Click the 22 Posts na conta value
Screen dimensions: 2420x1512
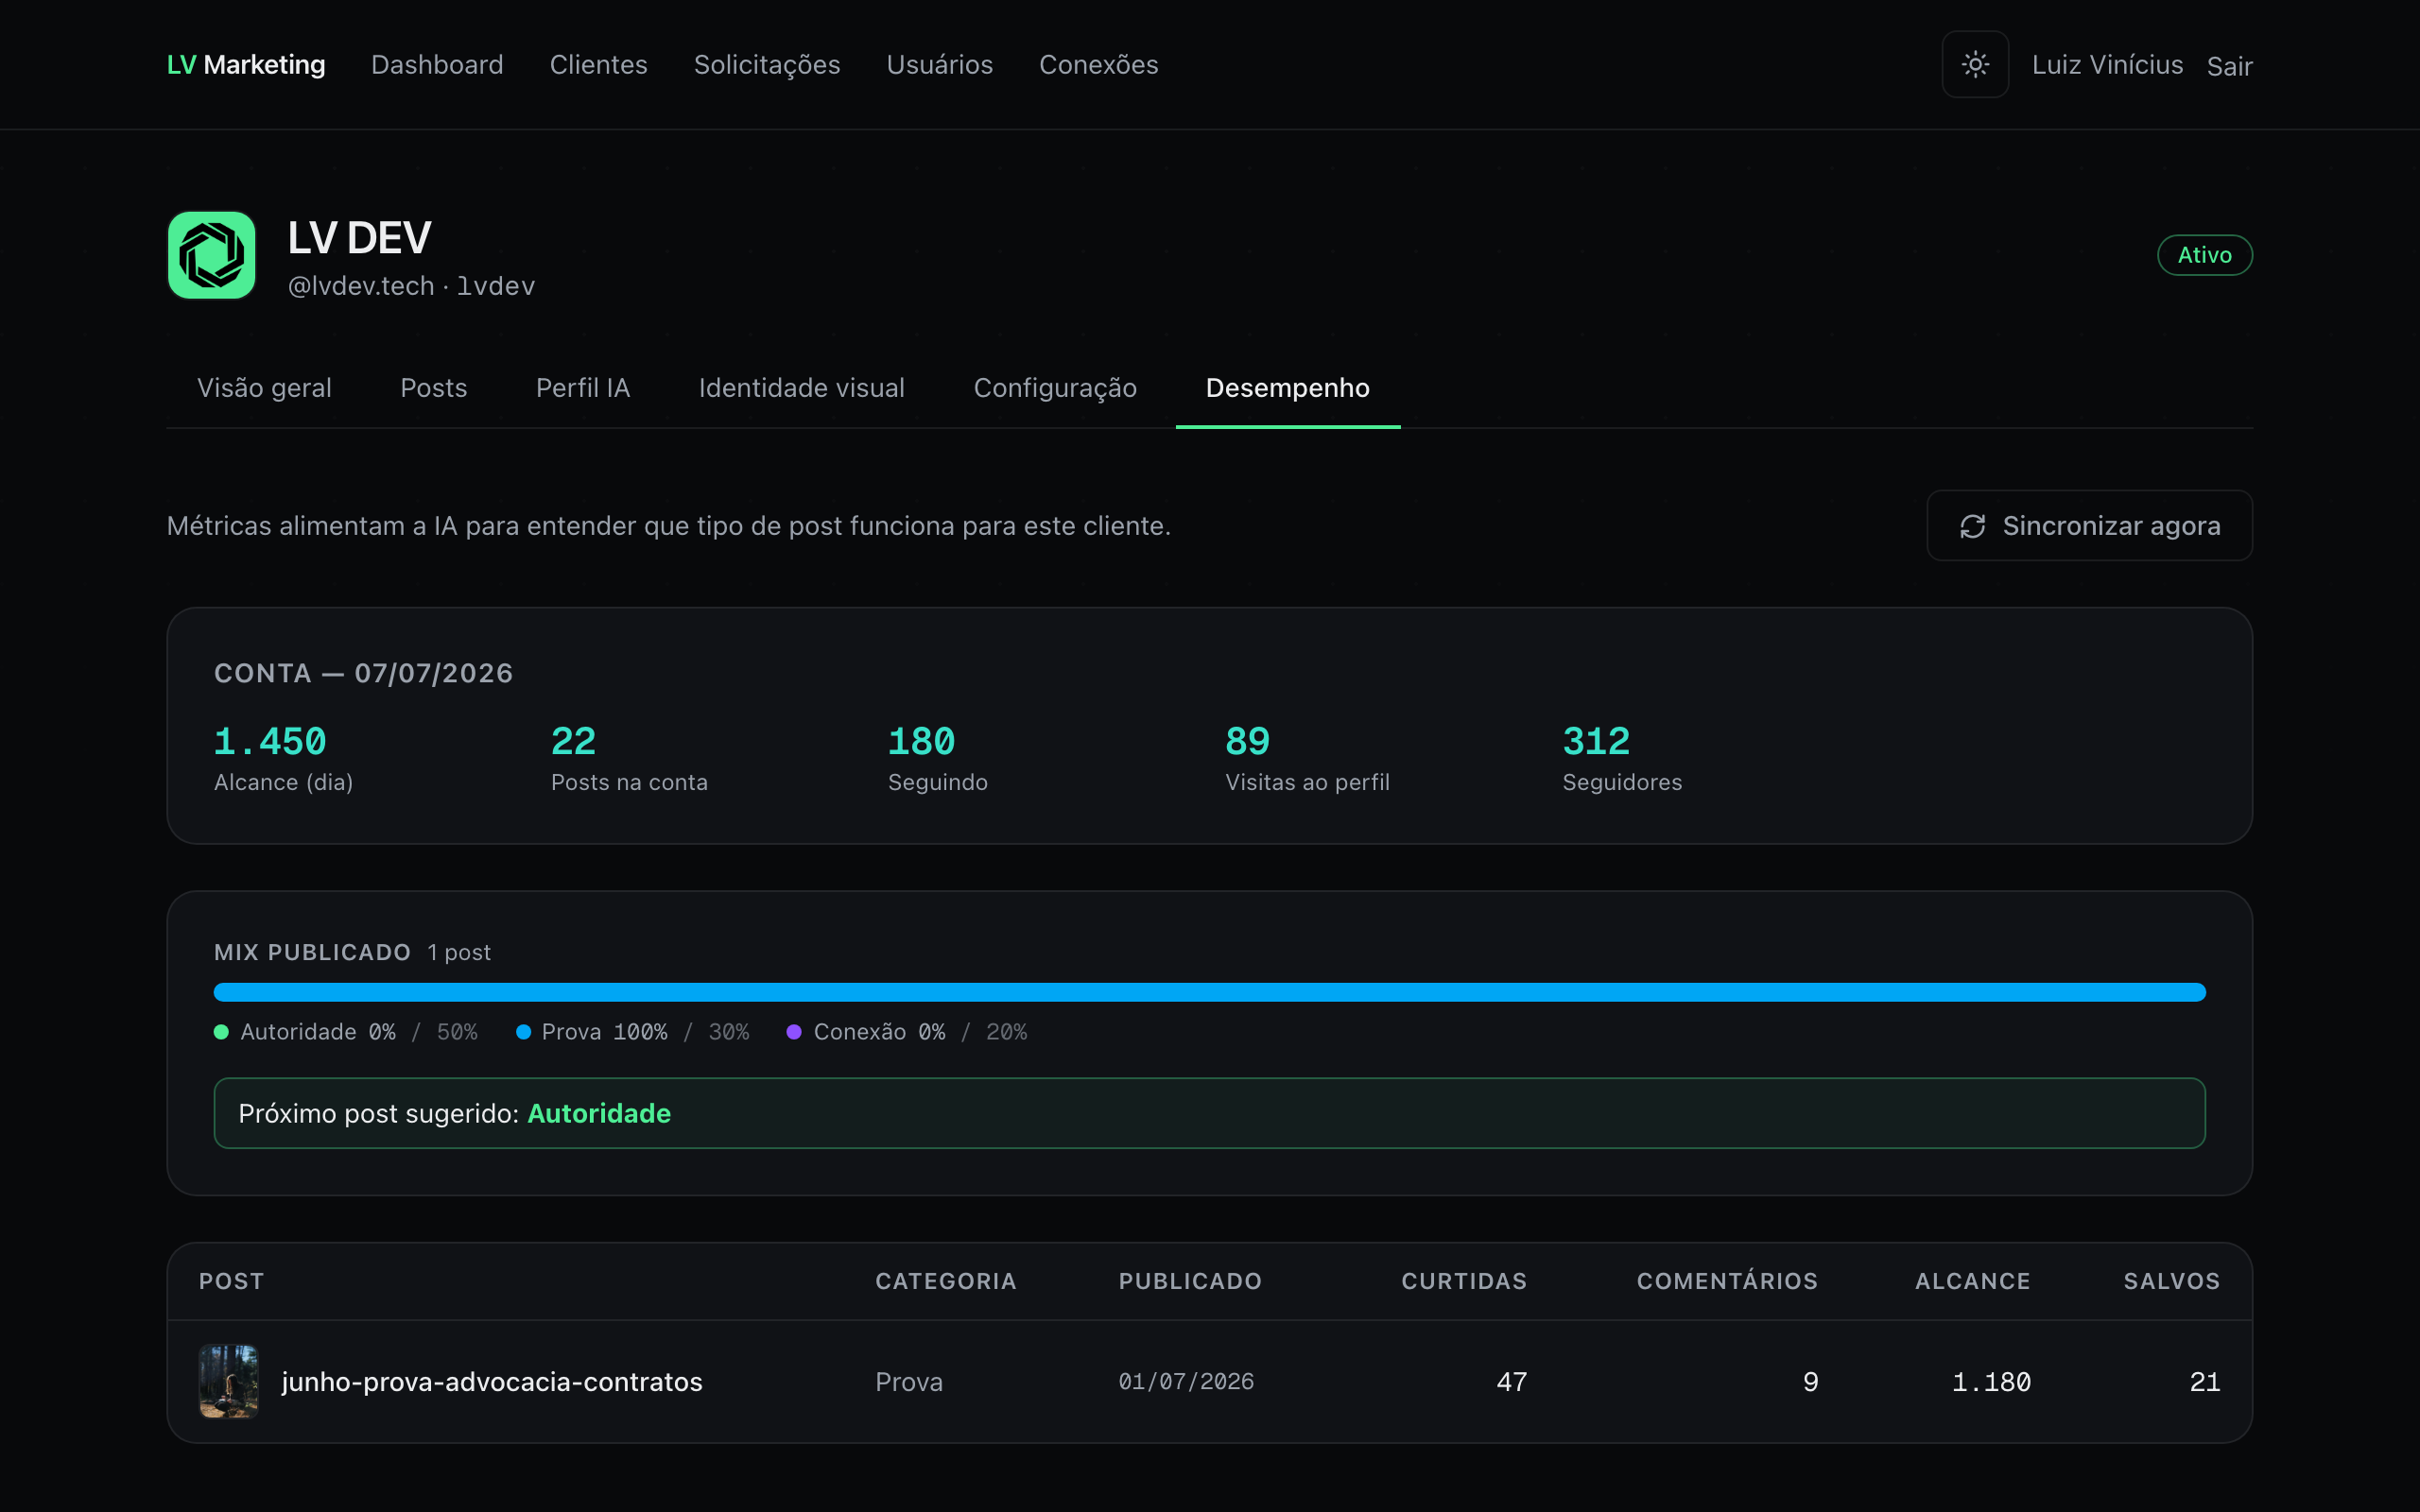573,741
